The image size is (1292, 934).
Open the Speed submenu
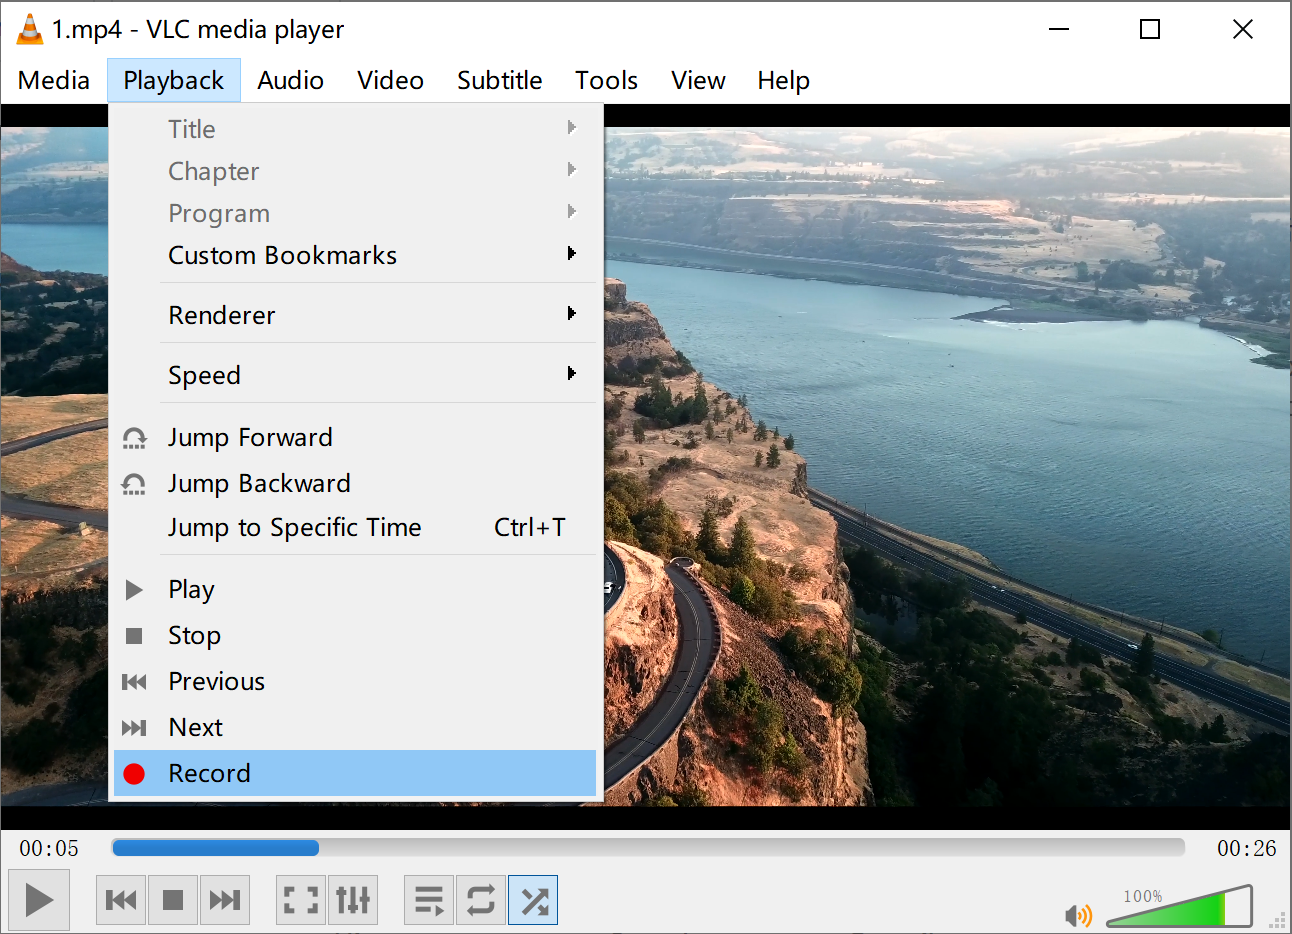click(355, 375)
